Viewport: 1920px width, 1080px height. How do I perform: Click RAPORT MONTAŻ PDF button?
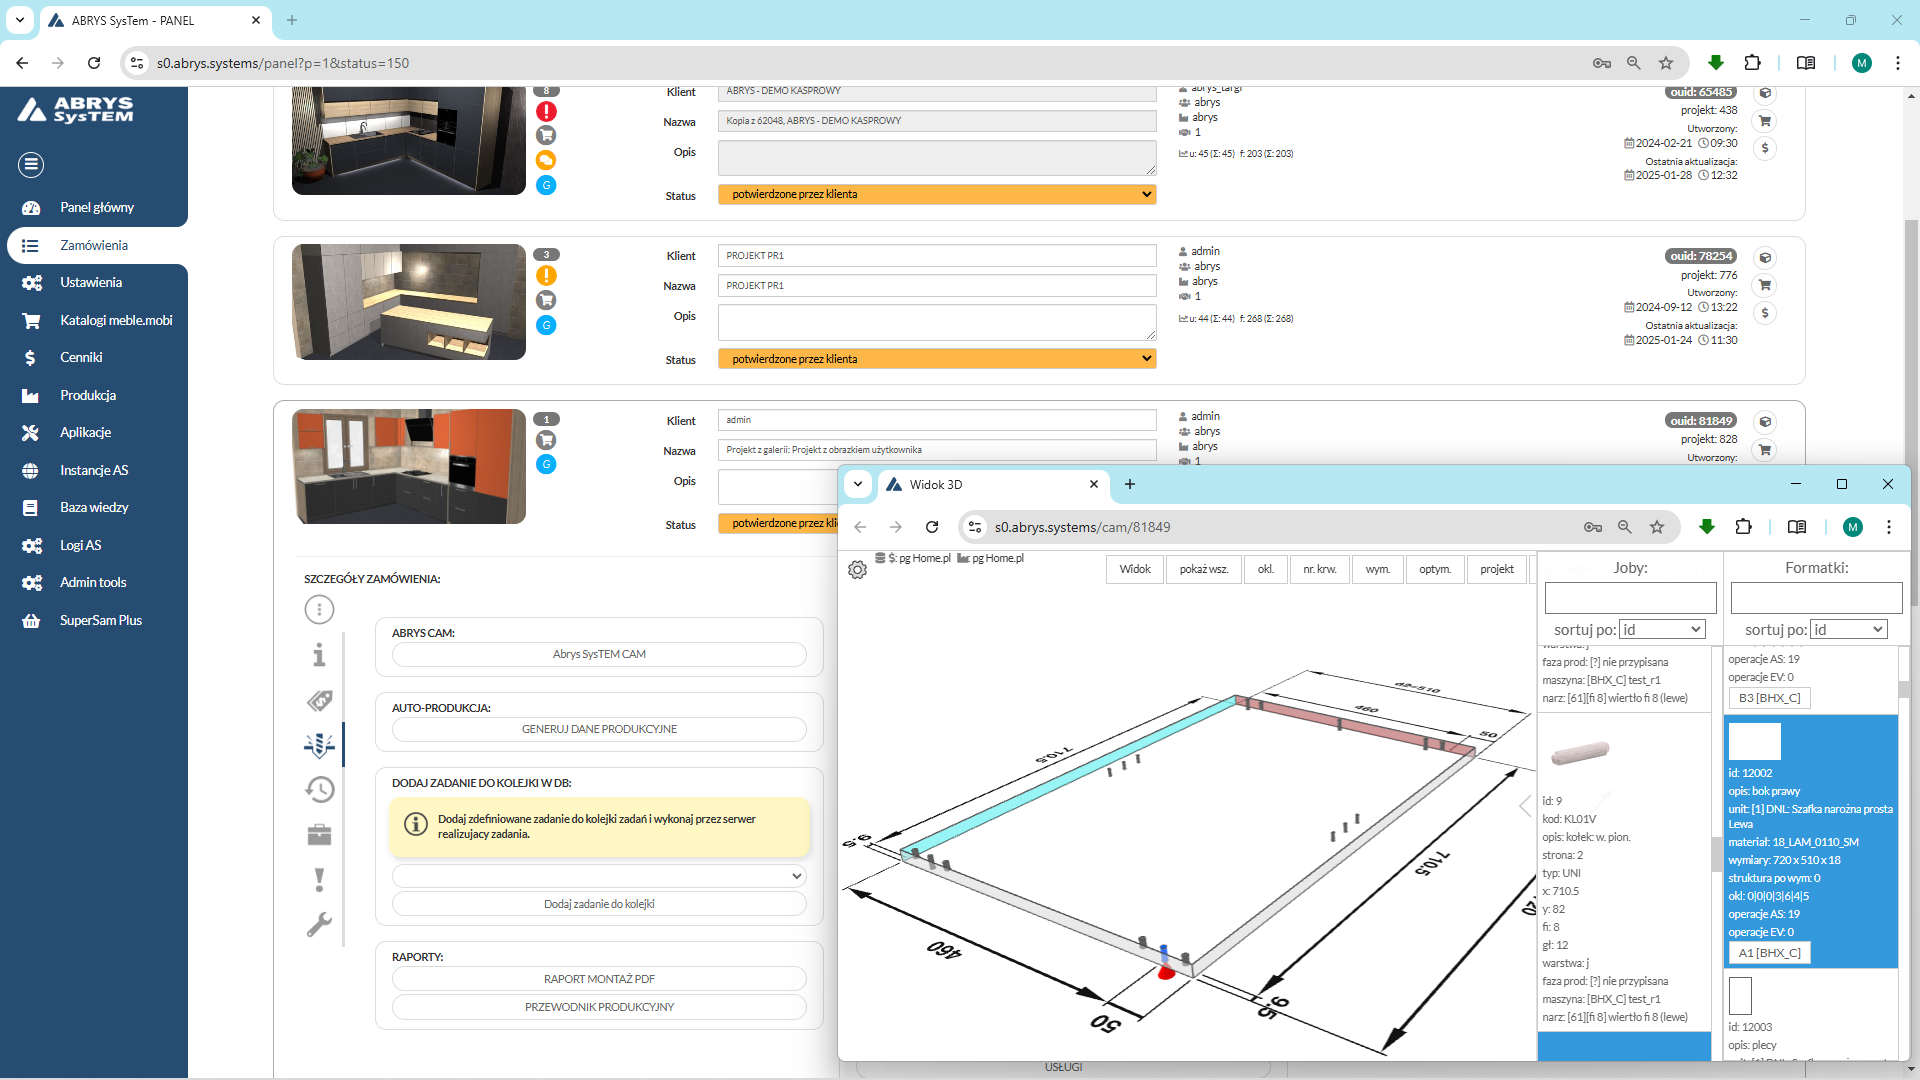(599, 979)
